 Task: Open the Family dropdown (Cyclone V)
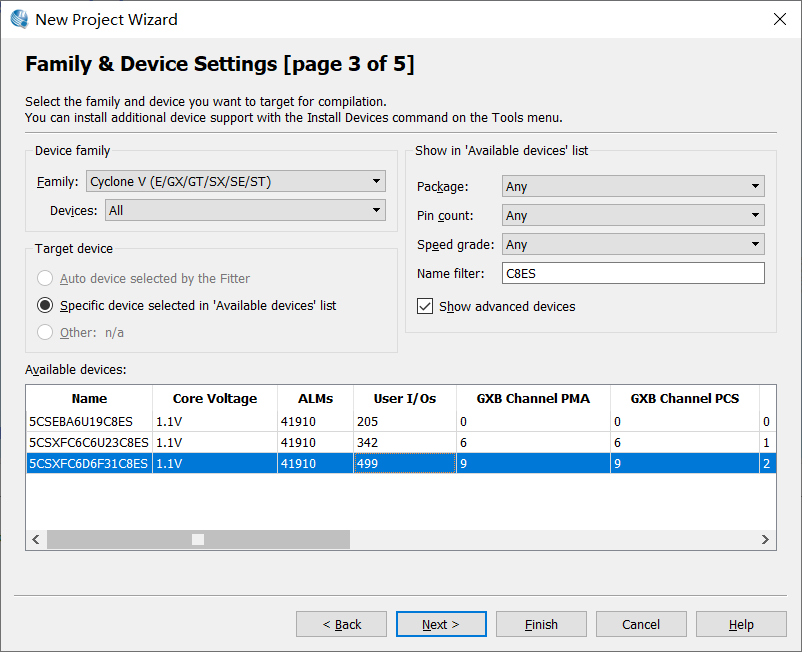236,182
